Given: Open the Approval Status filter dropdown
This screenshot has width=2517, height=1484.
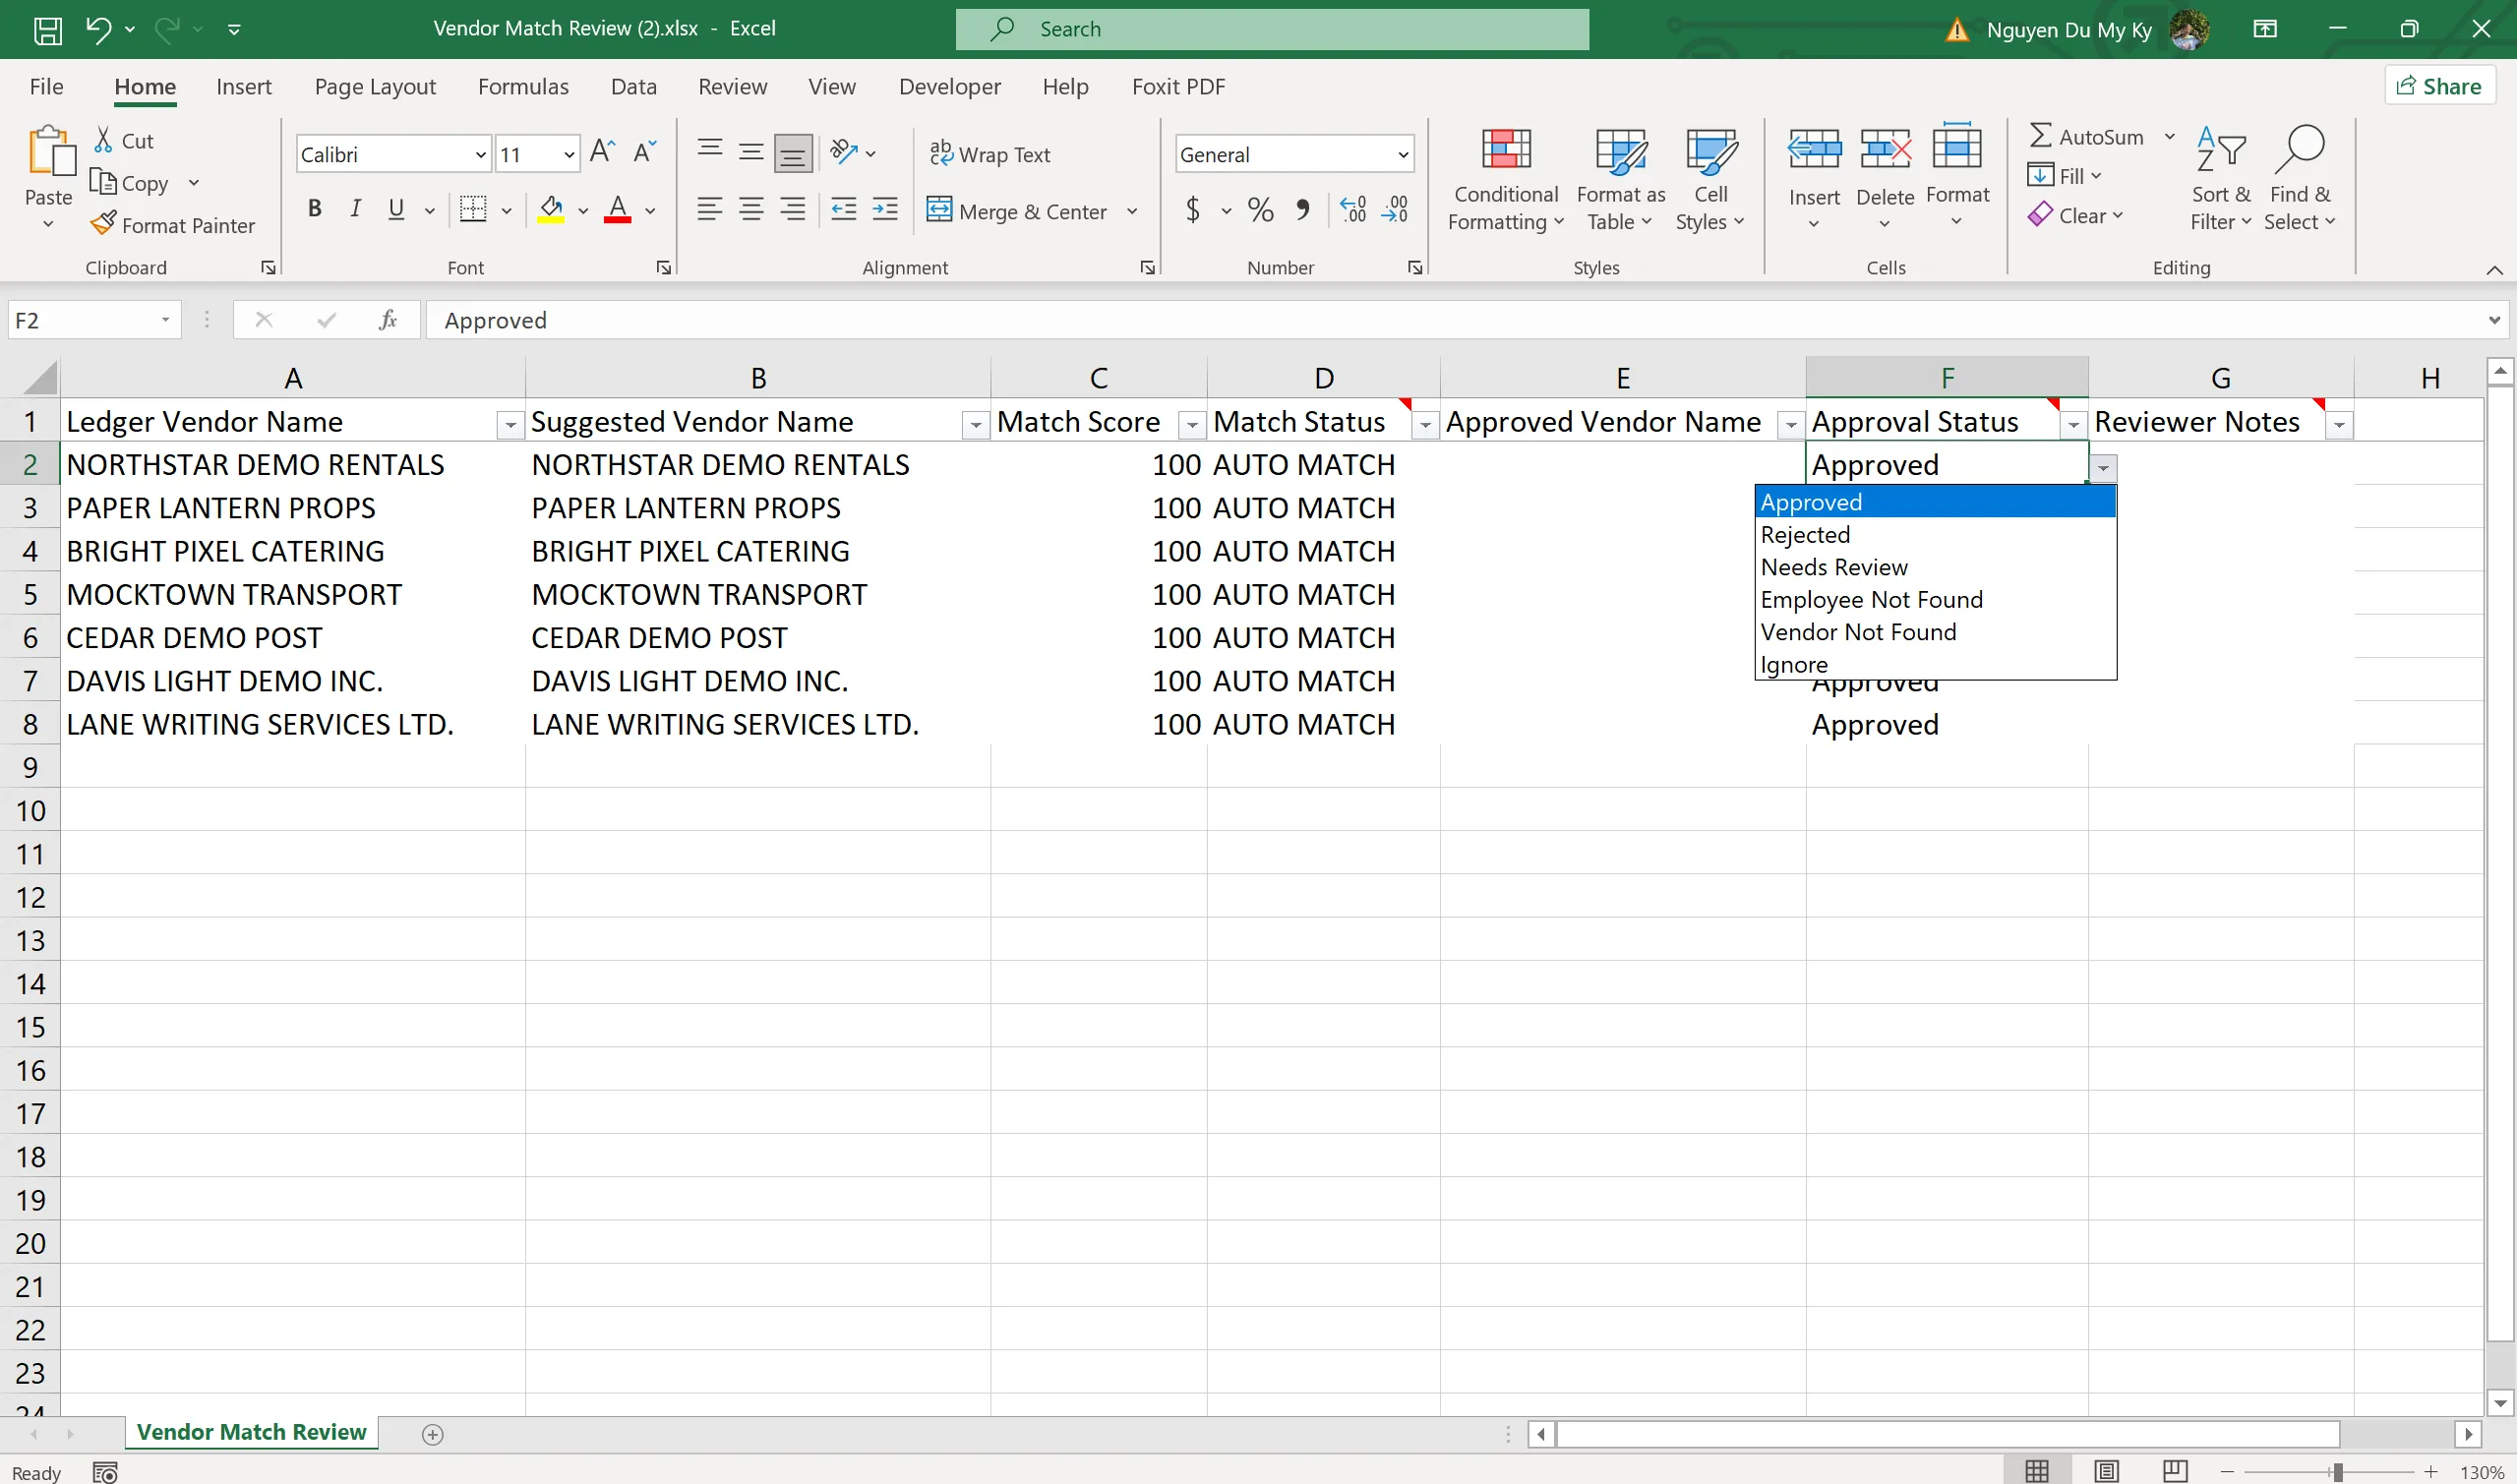Looking at the screenshot, I should click(2073, 425).
